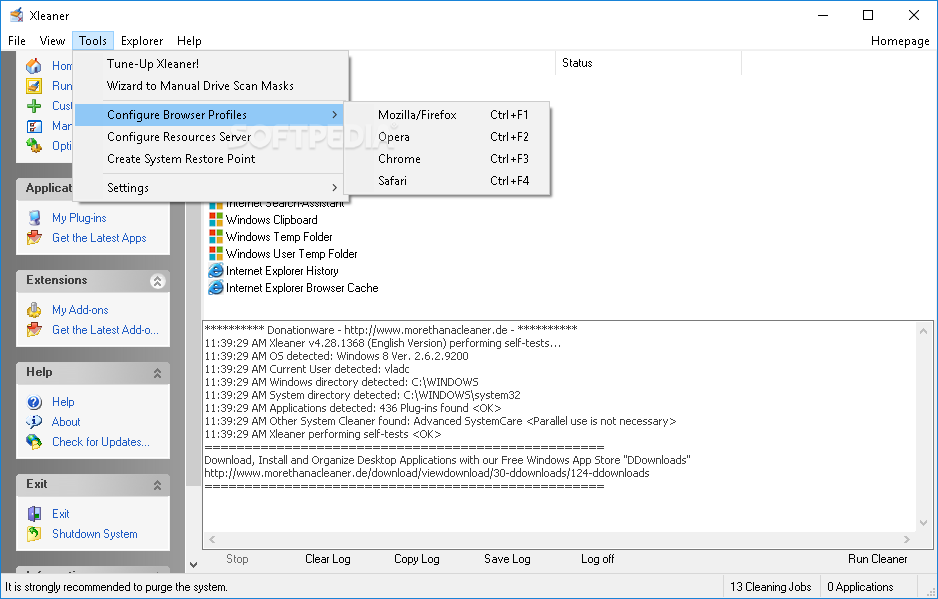Viewport: 938px width, 599px height.
Task: Click the Get the Latest Add-ons icon
Action: pos(34,329)
